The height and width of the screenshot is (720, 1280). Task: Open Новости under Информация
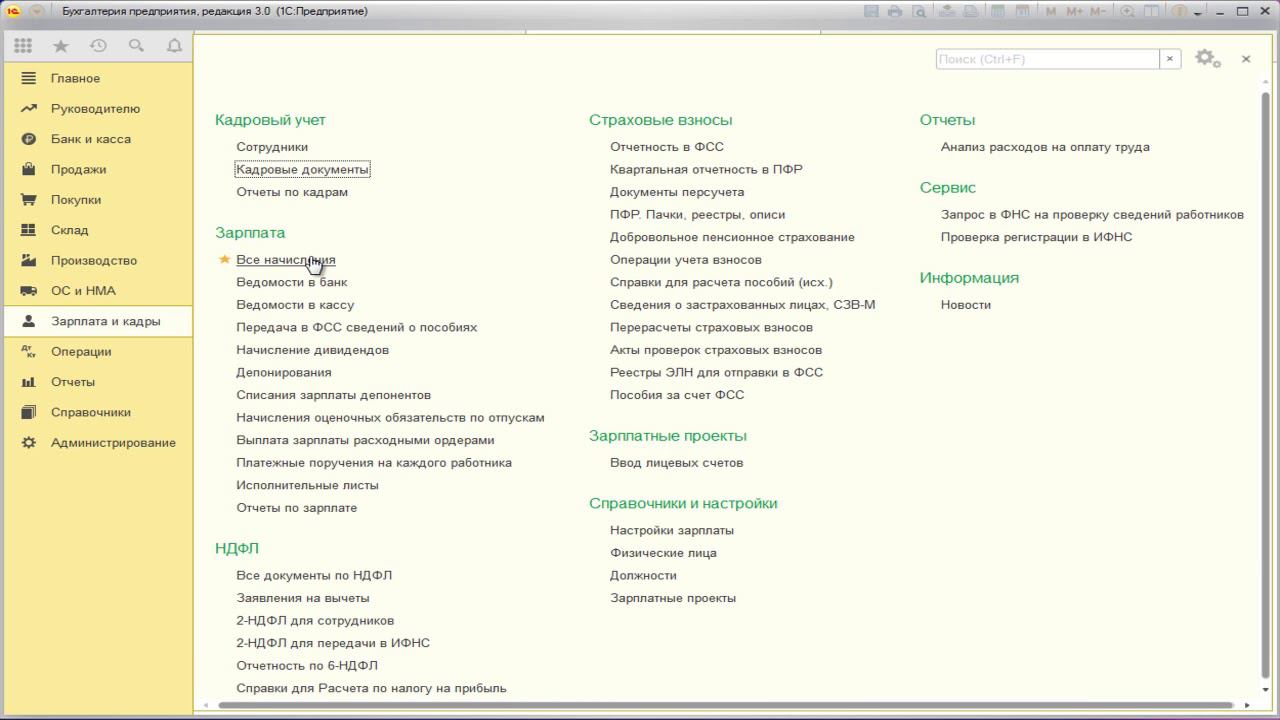966,305
